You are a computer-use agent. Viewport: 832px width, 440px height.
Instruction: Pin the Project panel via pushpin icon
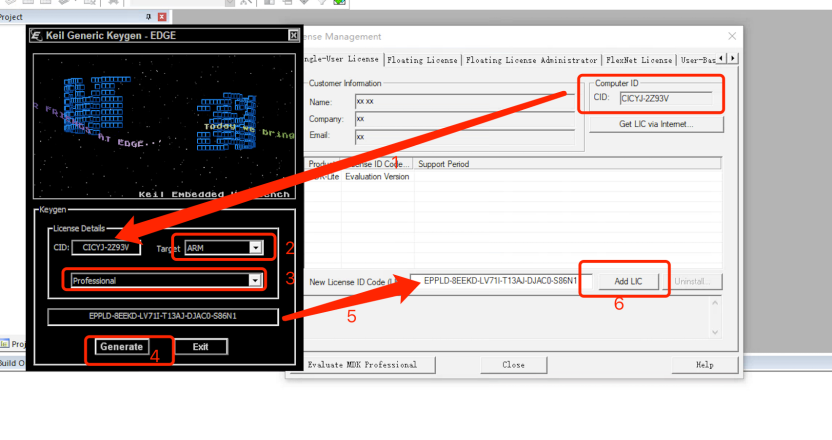[148, 17]
